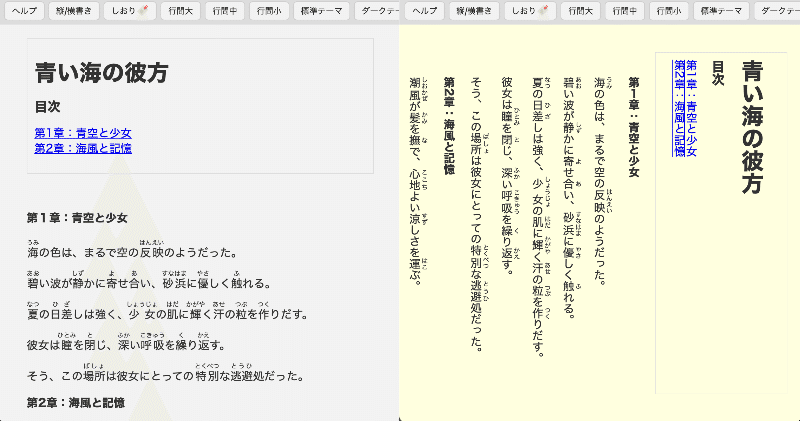Open 第2章:海風と記憶 link in left pane
This screenshot has width=800, height=421.
(83, 148)
